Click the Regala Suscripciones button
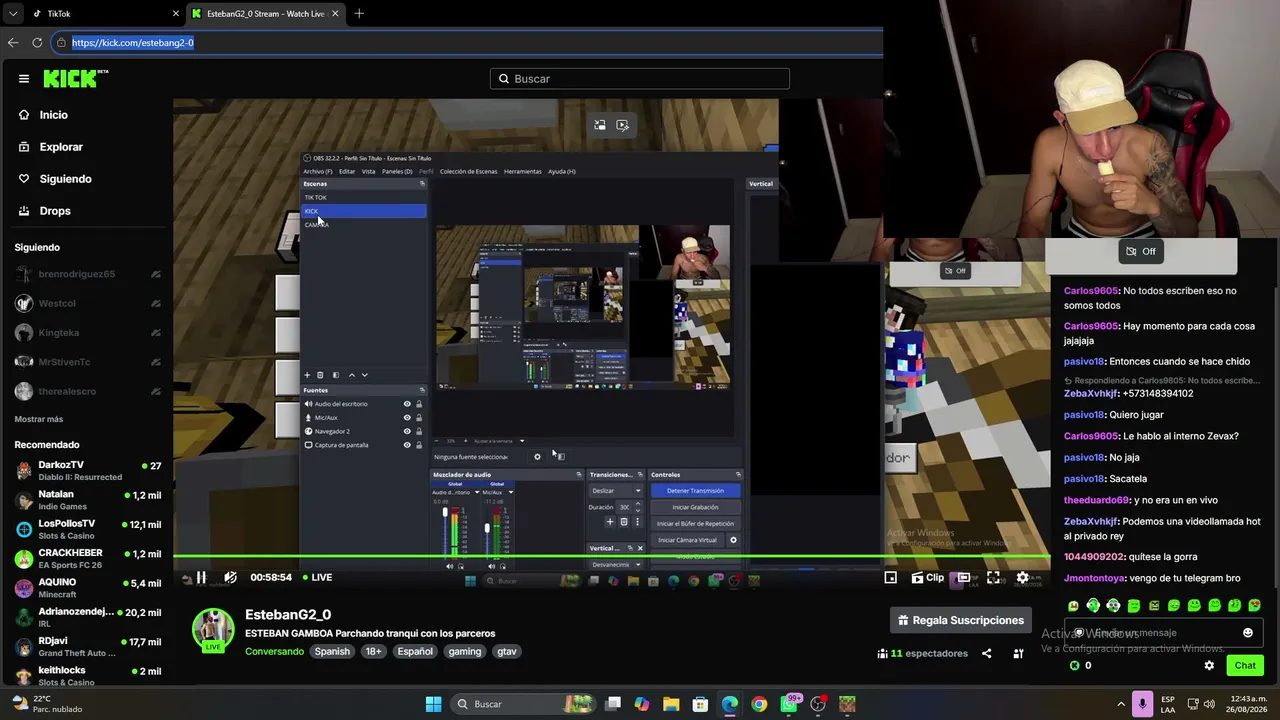 [x=961, y=620]
